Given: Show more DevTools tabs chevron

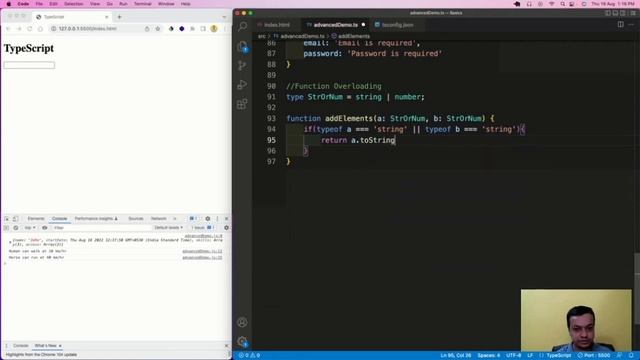Looking at the screenshot, I should pyautogui.click(x=175, y=219).
